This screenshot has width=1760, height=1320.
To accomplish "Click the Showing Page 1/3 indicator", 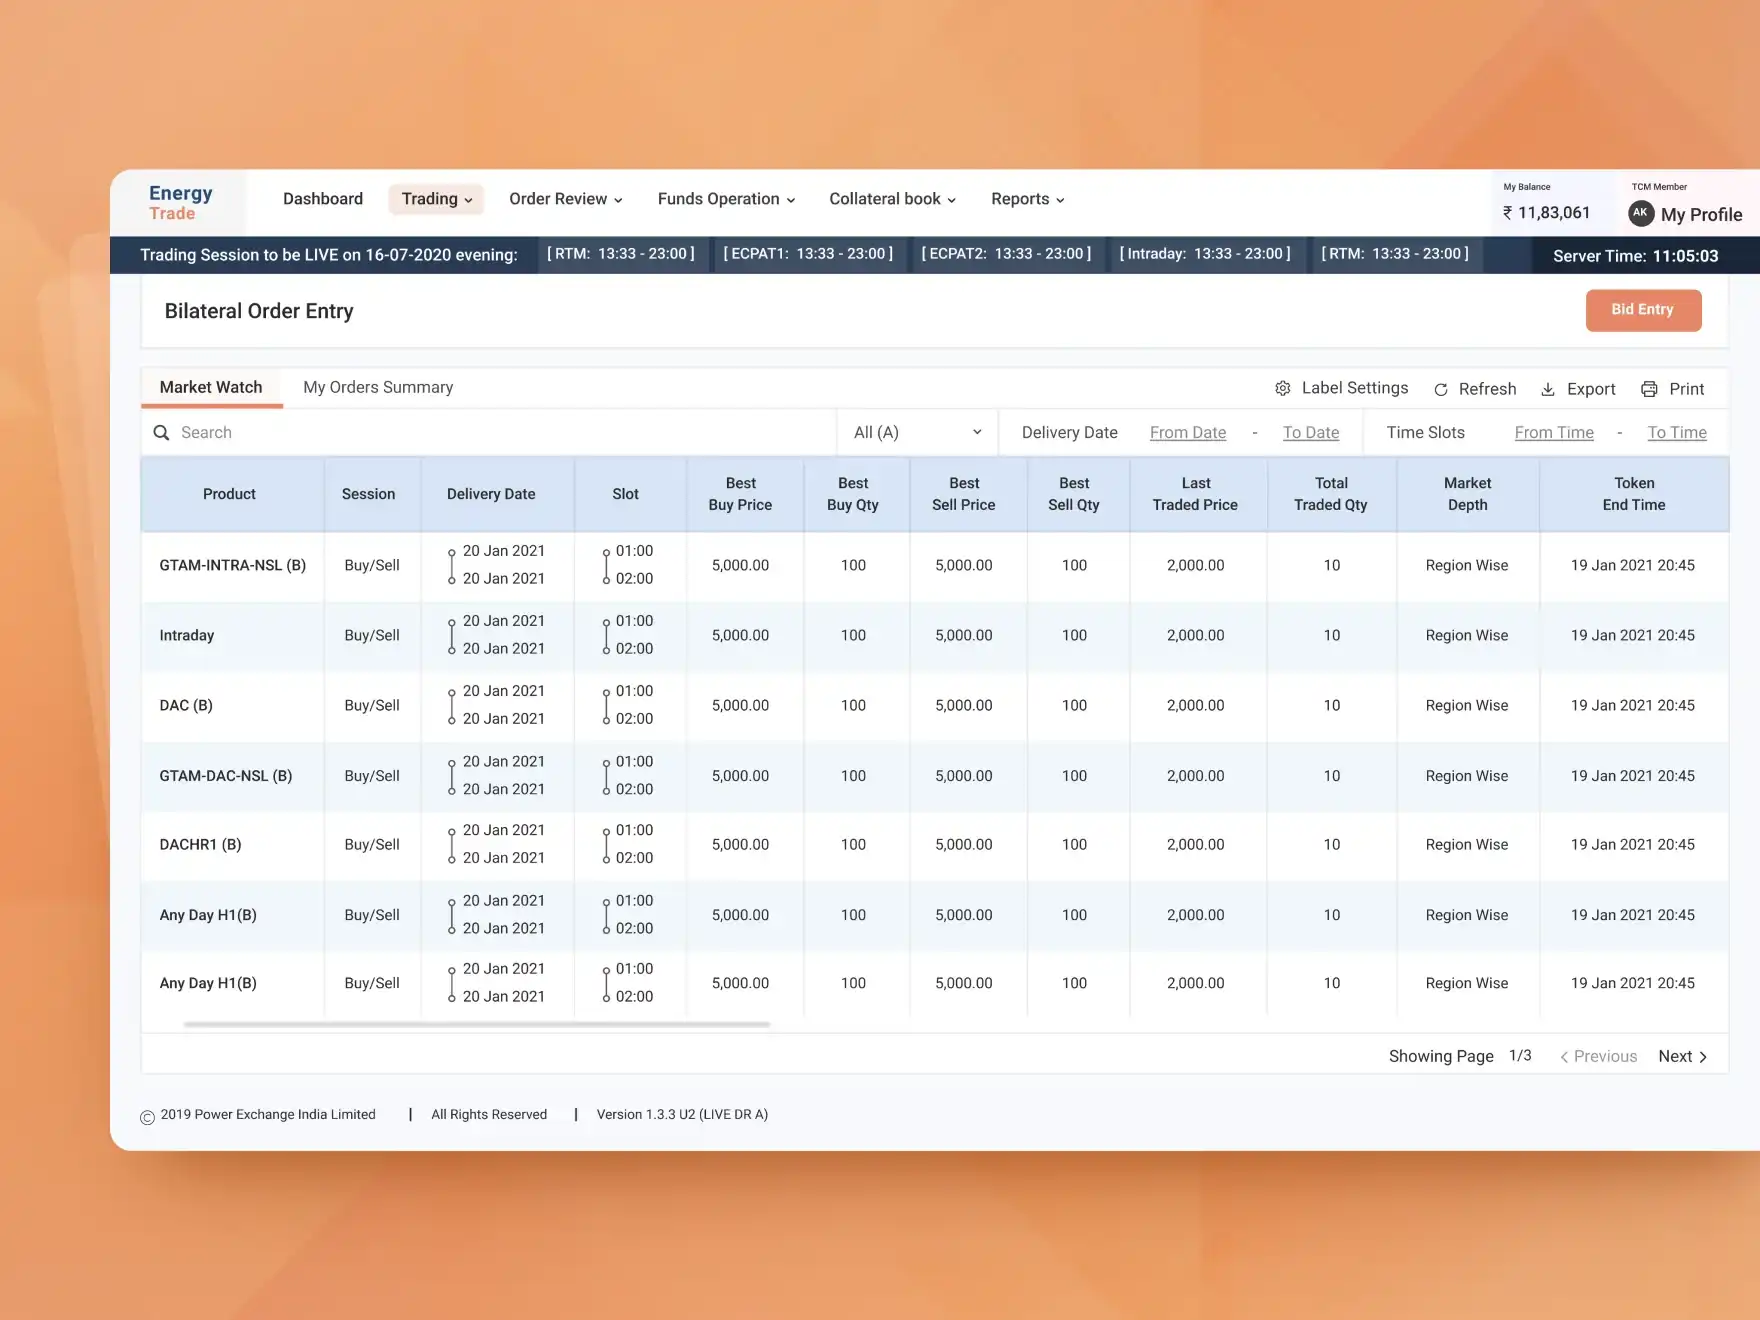I will point(1460,1057).
